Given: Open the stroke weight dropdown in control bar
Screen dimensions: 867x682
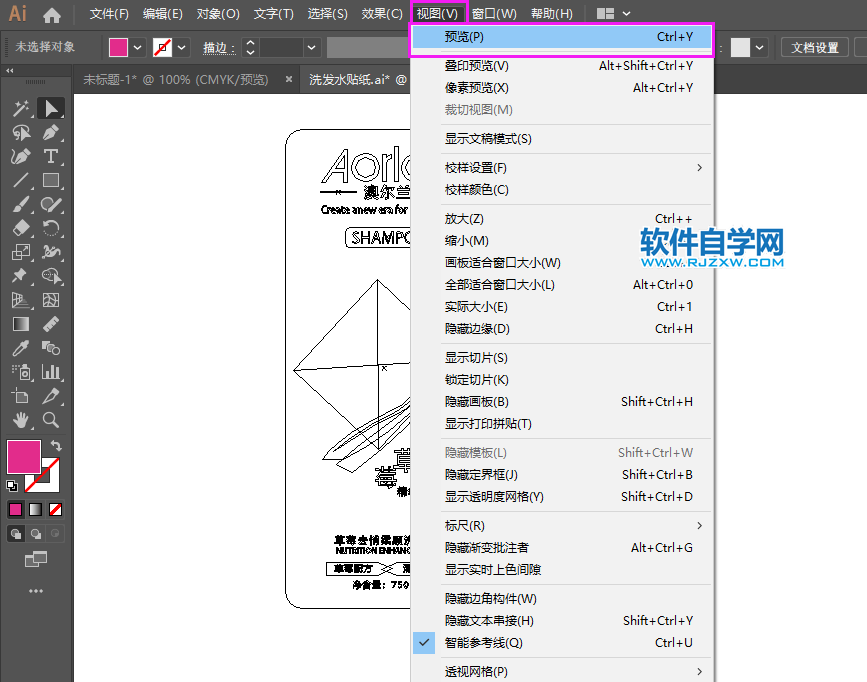Looking at the screenshot, I should tap(311, 47).
